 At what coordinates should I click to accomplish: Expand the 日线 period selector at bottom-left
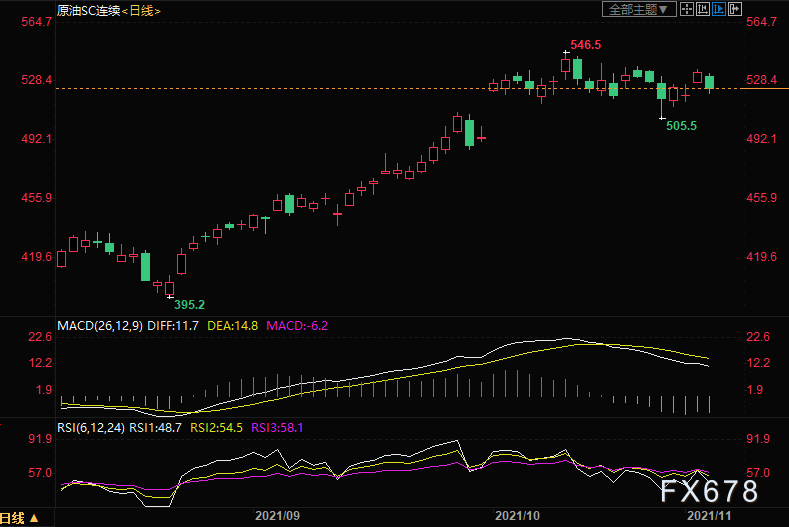click(x=20, y=518)
